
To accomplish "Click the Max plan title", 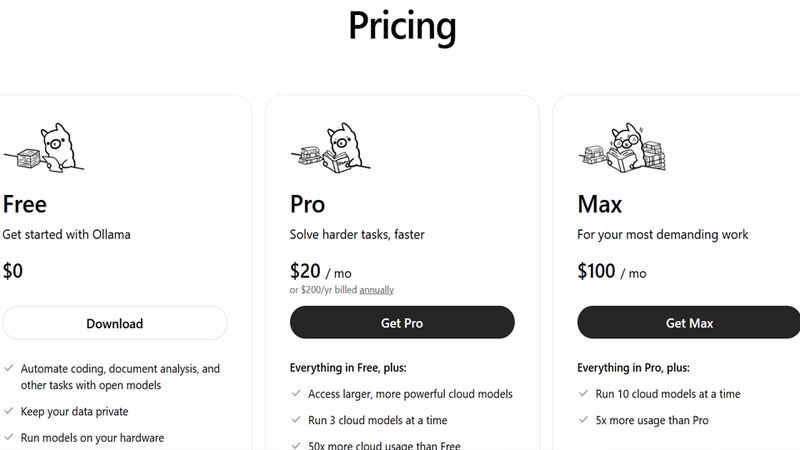I will pyautogui.click(x=599, y=204).
